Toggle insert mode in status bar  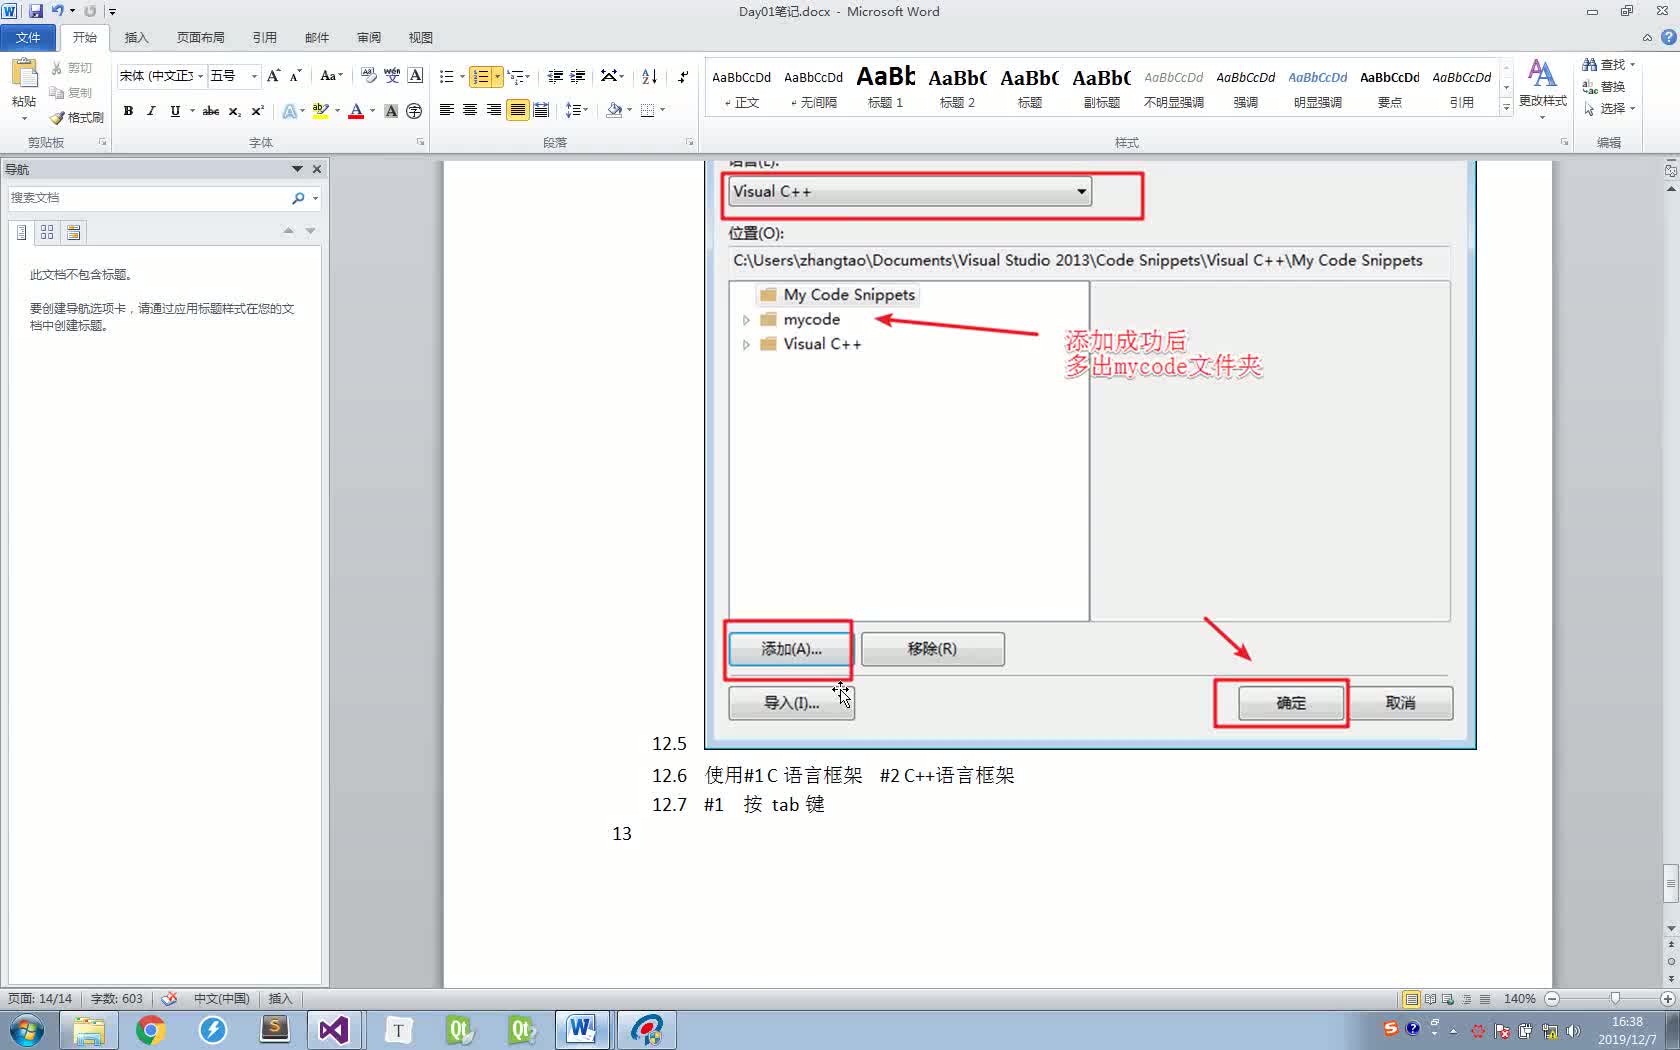[x=280, y=999]
